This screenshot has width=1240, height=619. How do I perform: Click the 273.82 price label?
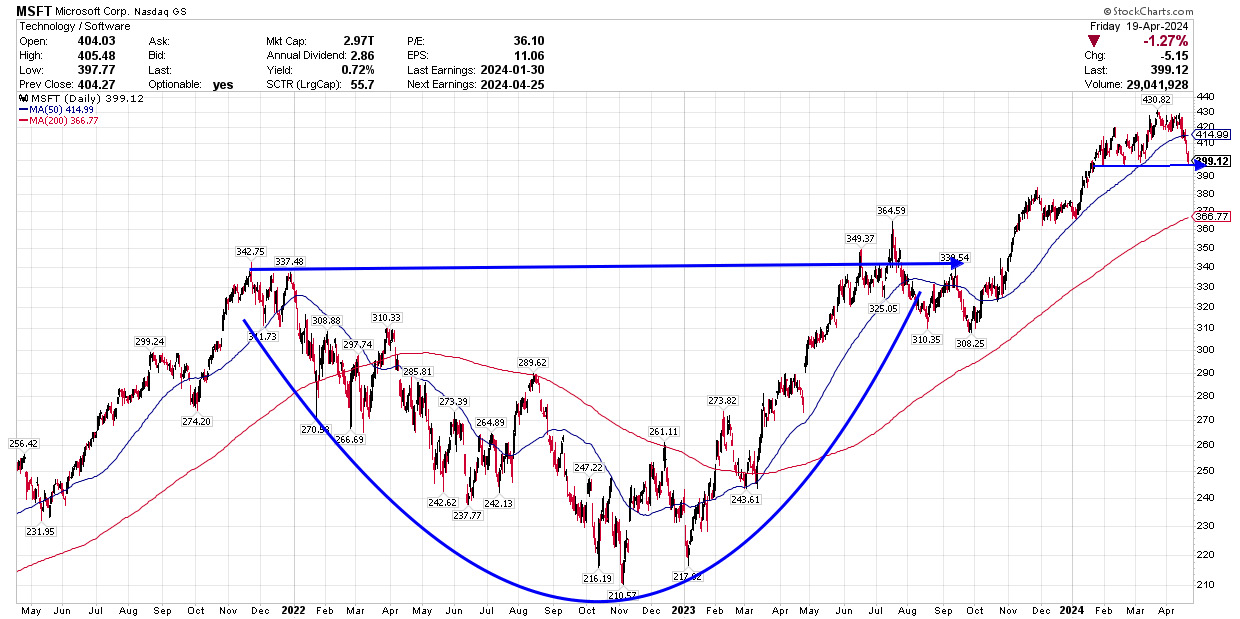click(x=723, y=400)
